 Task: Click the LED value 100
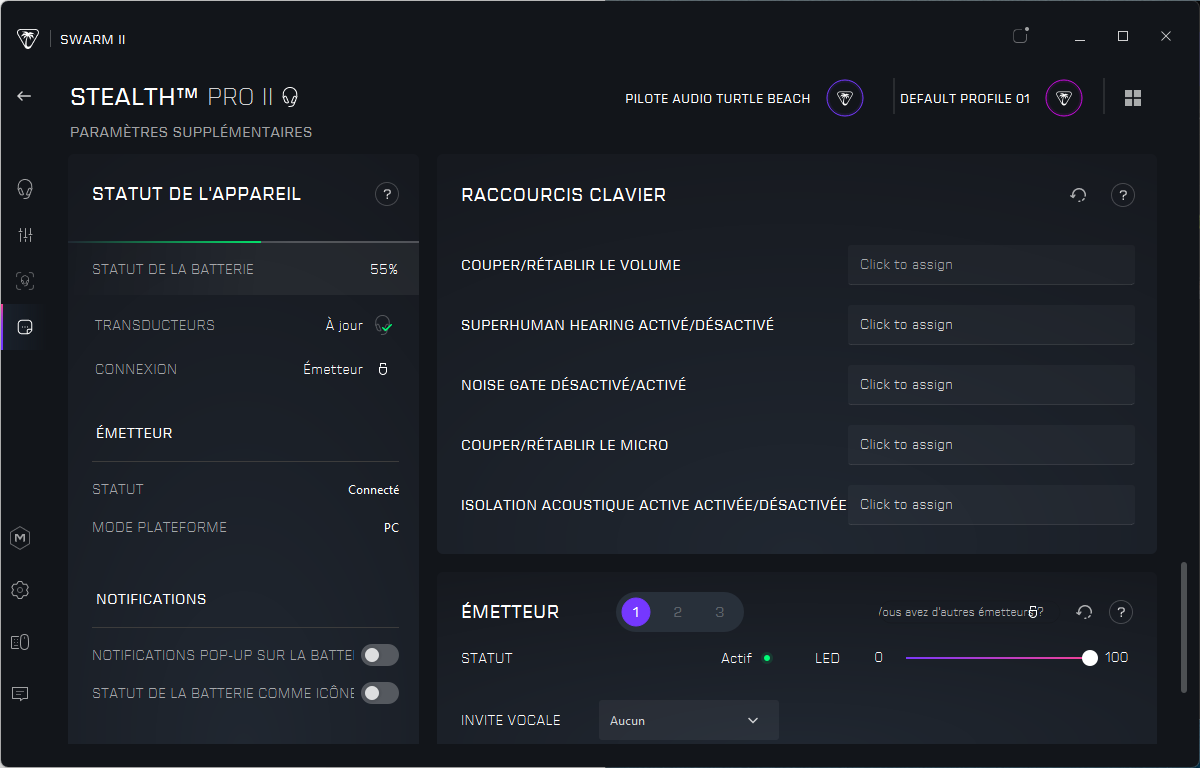tap(1116, 658)
